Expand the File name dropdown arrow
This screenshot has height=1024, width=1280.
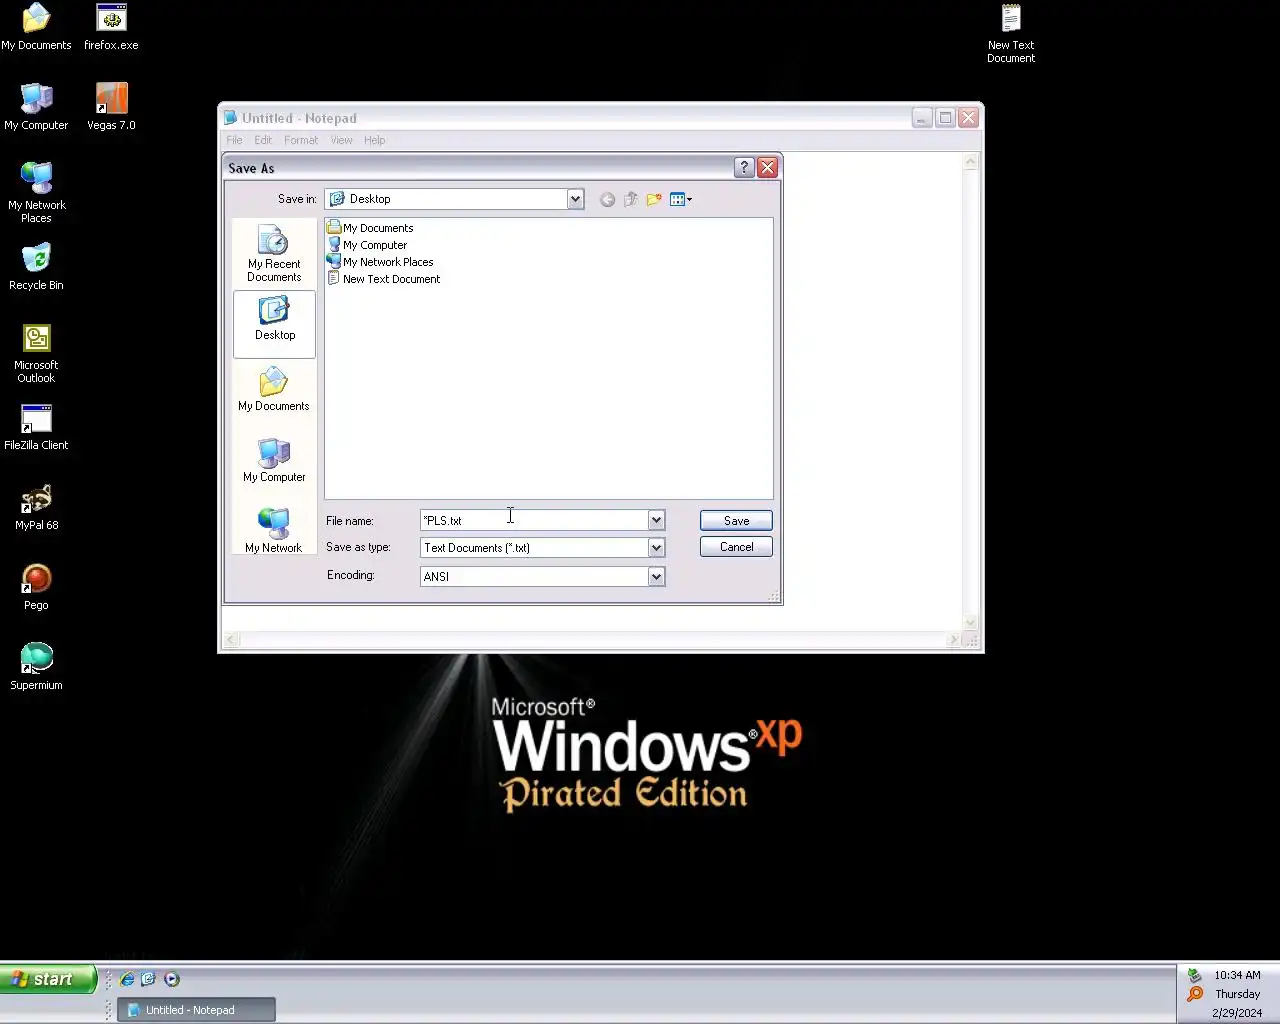point(656,520)
